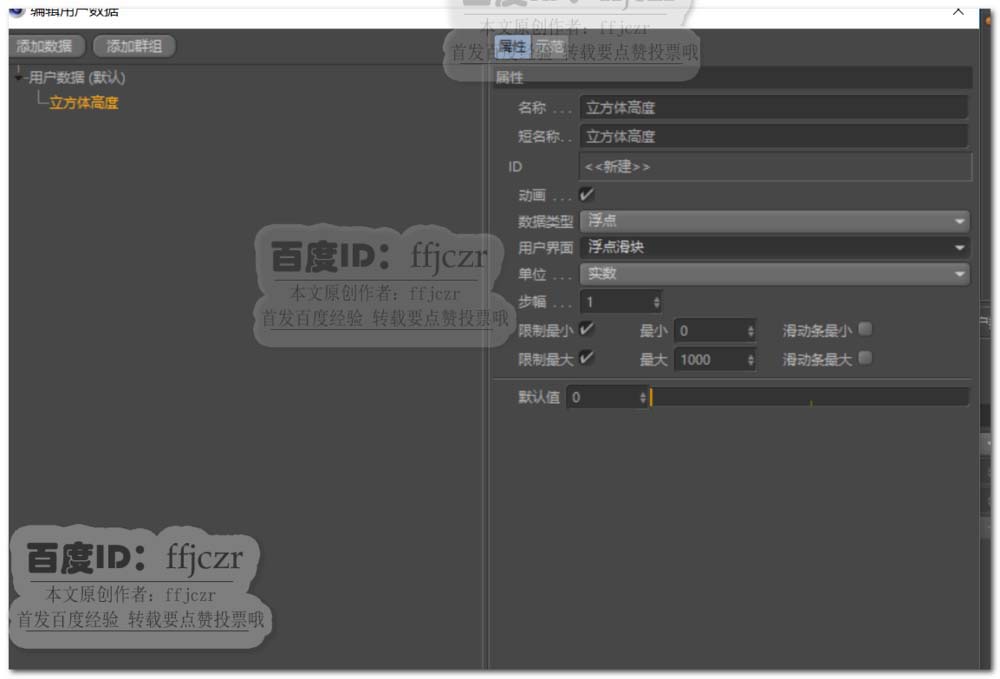Uncheck the 限制最大 checkbox
This screenshot has width=1000, height=679.
point(586,358)
